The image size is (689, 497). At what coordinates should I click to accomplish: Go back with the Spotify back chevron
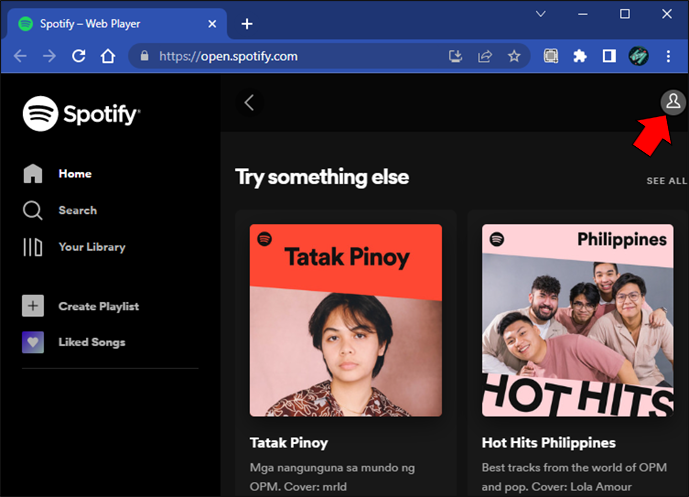coord(249,103)
